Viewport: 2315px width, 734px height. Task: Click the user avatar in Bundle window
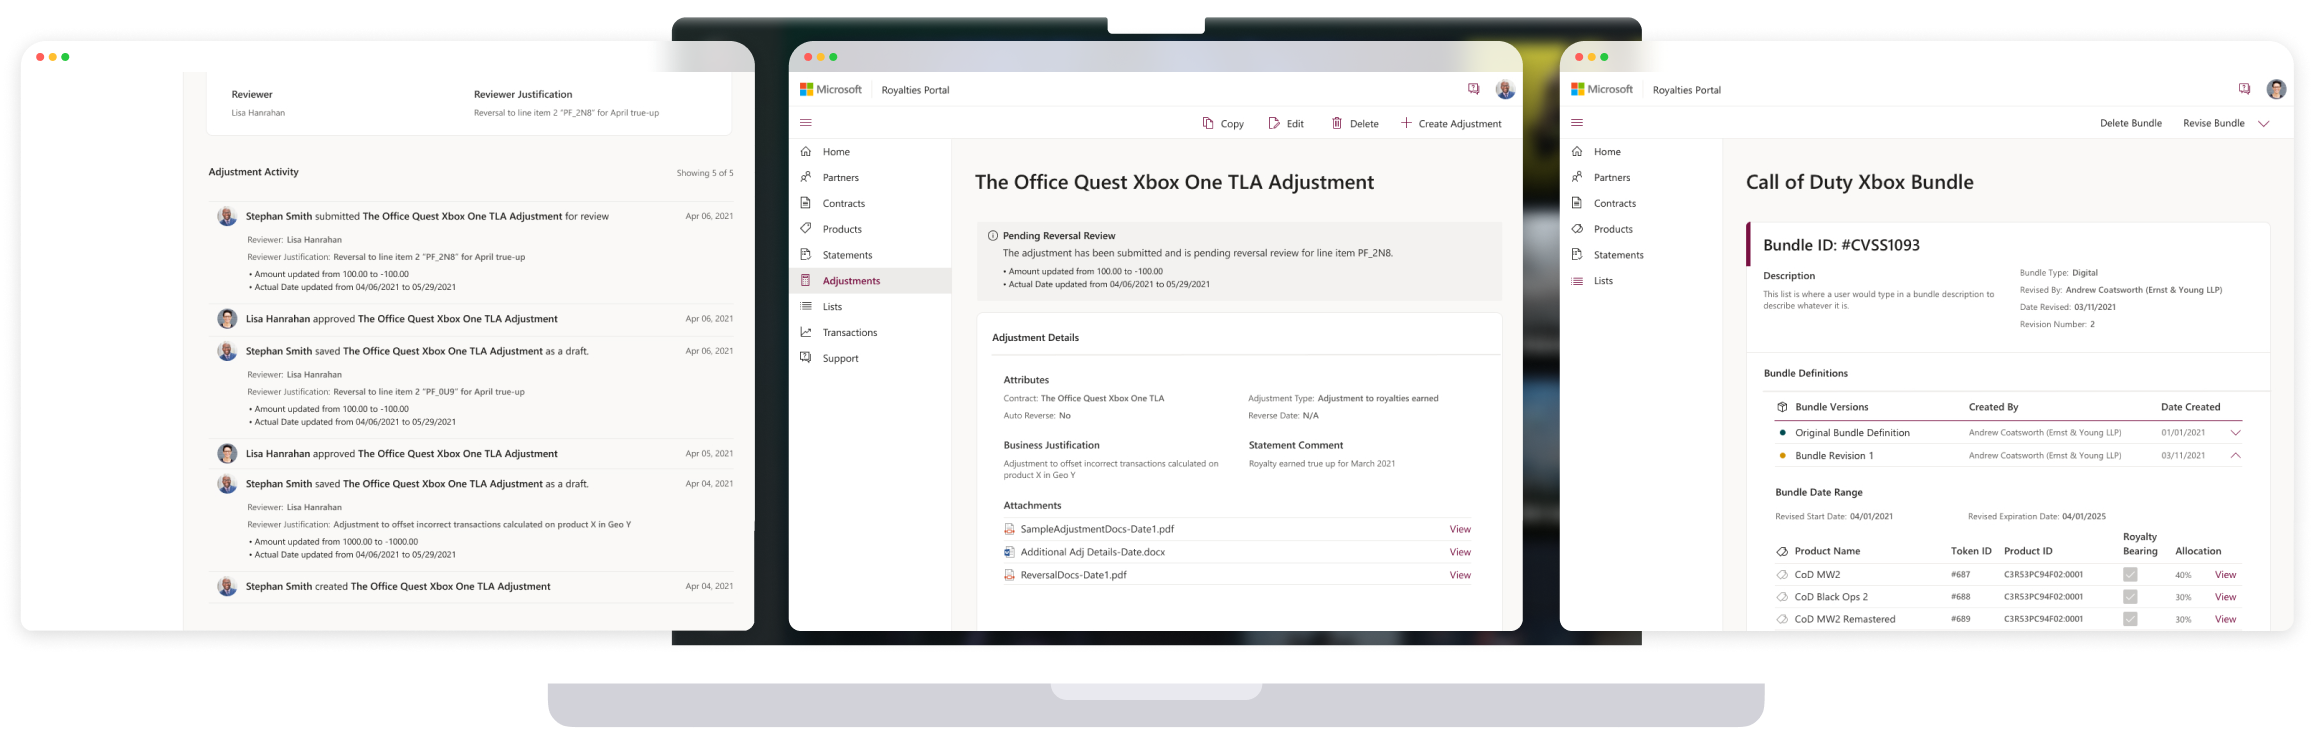(x=2276, y=89)
